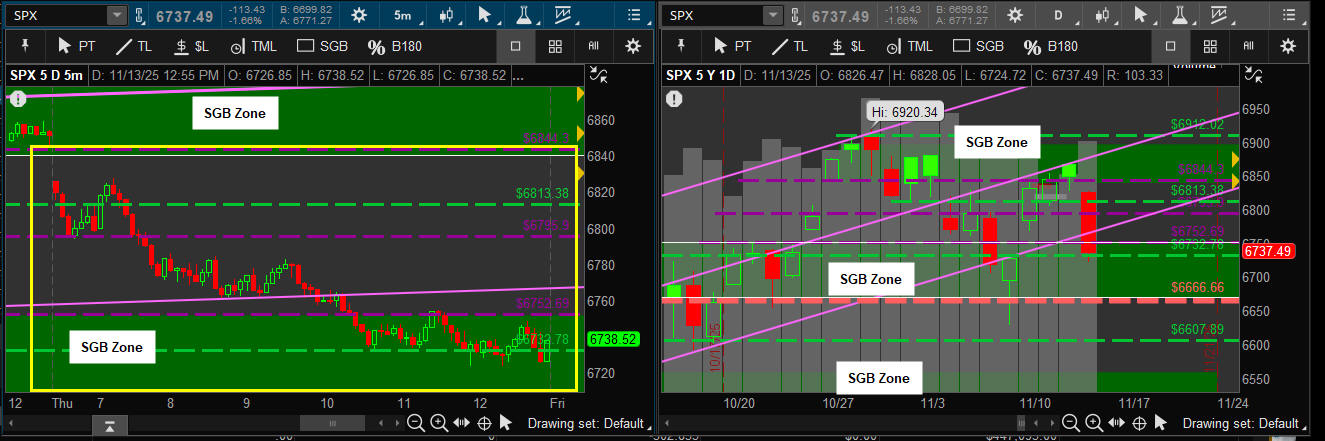The width and height of the screenshot is (1325, 441).
Task: Open Drawing set: Default menu under left chart
Action: [591, 424]
